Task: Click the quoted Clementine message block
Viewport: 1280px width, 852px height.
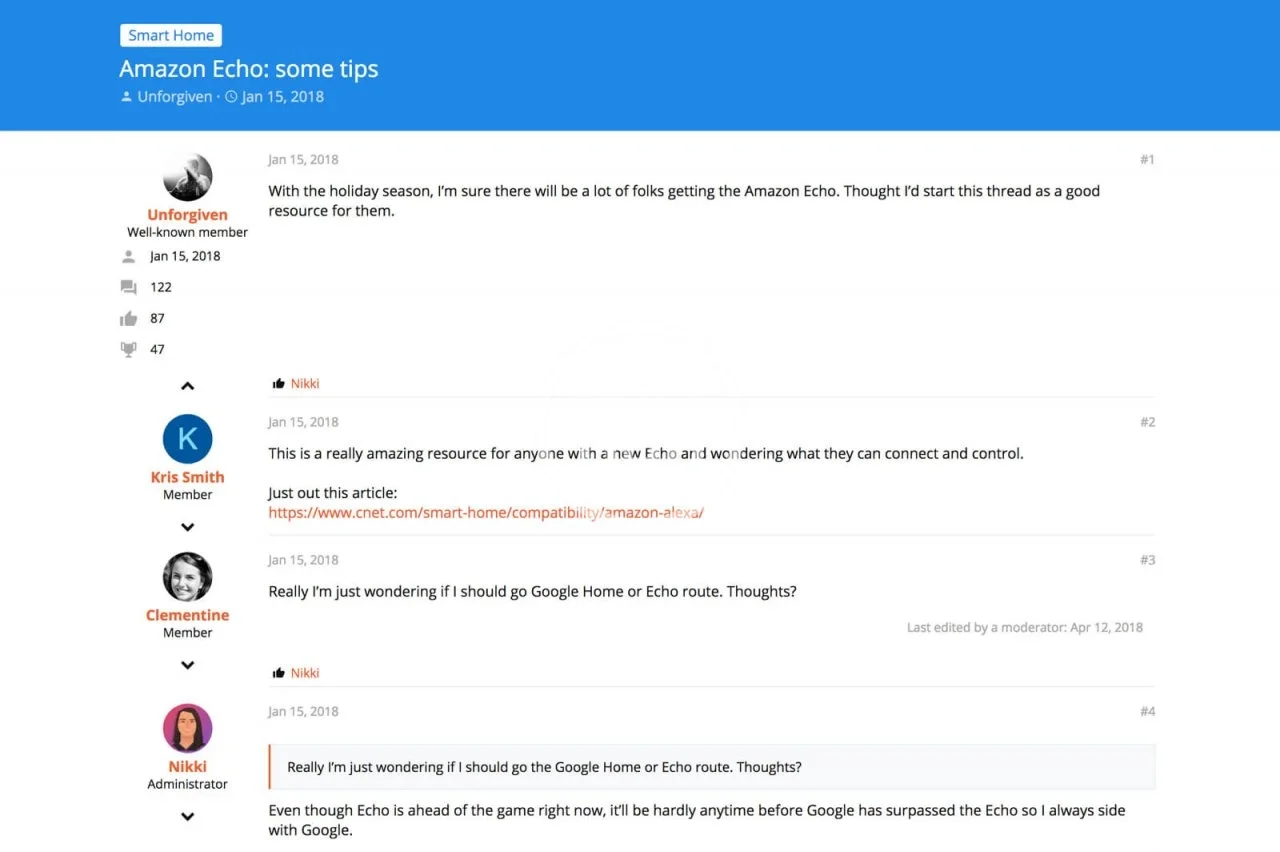Action: [711, 767]
